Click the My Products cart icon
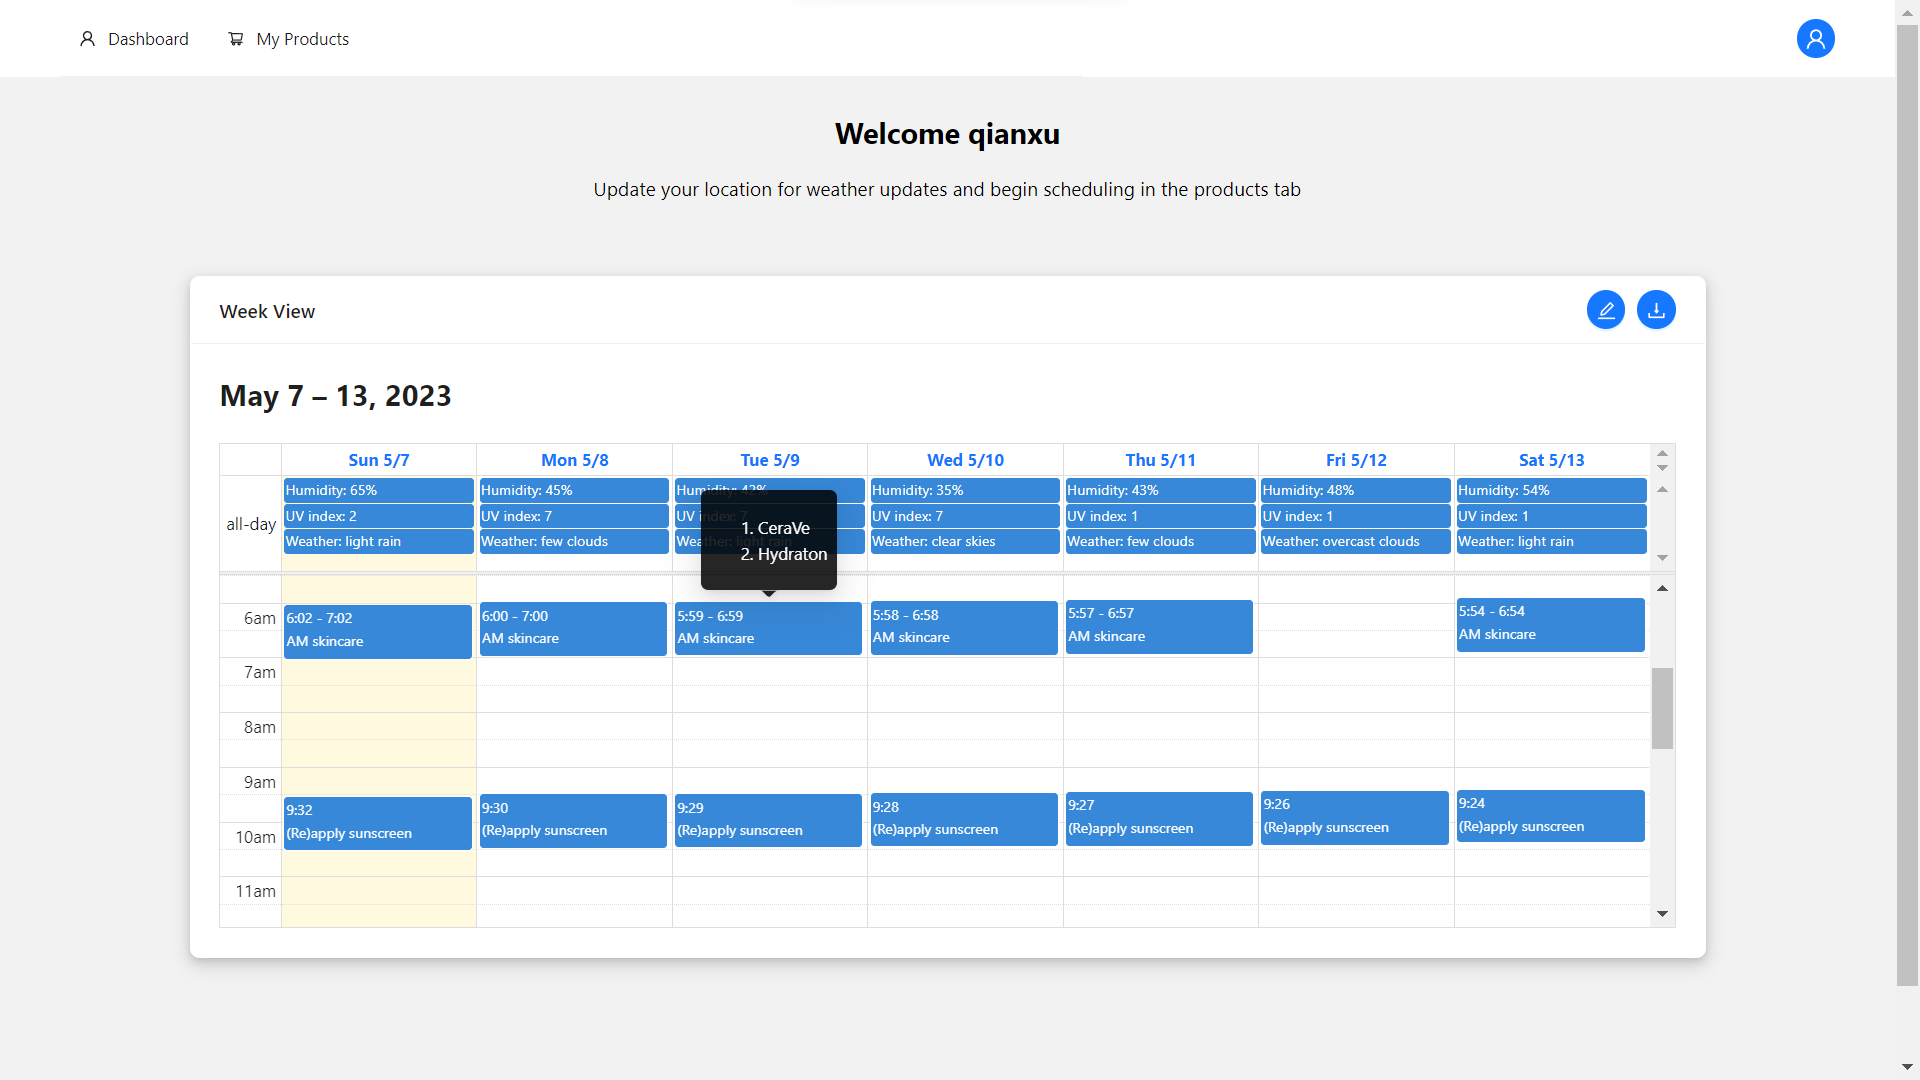1920x1080 pixels. tap(236, 39)
